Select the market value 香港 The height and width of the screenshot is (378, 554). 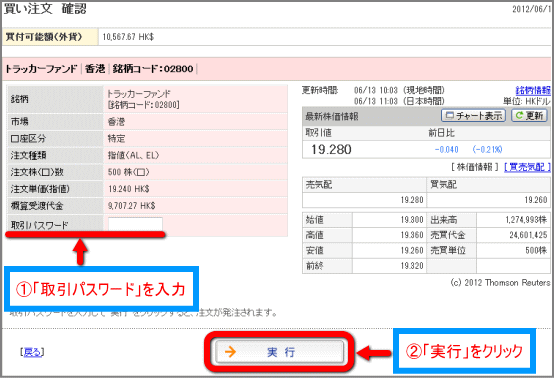click(x=116, y=122)
